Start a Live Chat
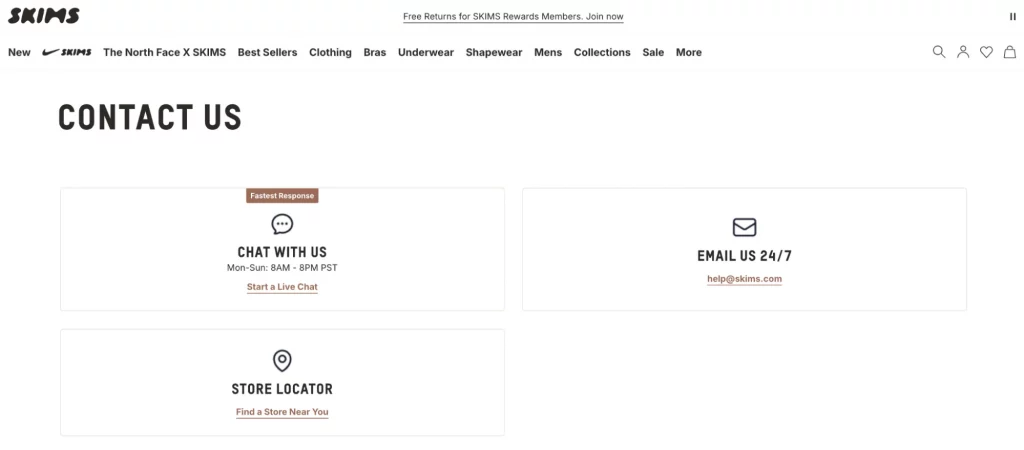Viewport: 1024px width, 450px height. click(x=282, y=287)
